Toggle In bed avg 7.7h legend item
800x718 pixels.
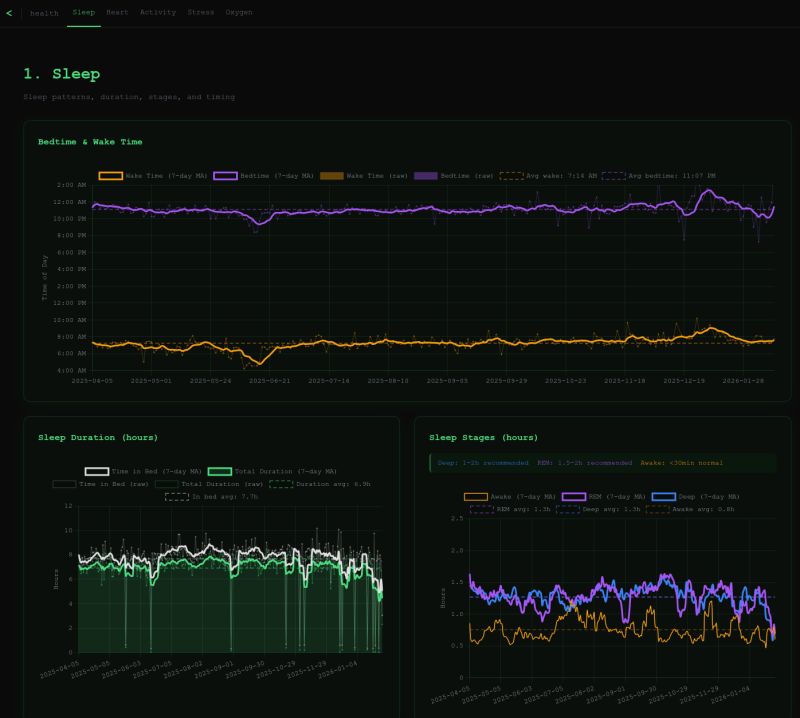[177, 495]
